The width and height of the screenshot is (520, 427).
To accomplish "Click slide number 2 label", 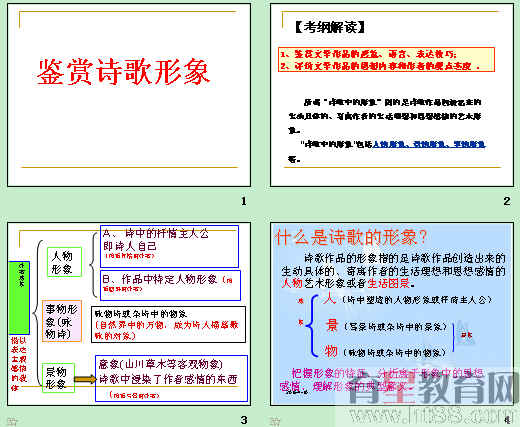I will (507, 201).
